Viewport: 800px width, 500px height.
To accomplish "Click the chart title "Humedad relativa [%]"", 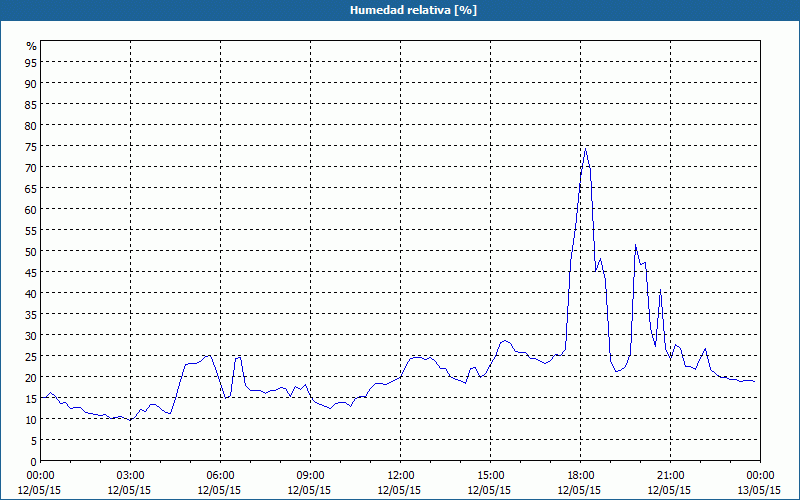I will point(413,10).
